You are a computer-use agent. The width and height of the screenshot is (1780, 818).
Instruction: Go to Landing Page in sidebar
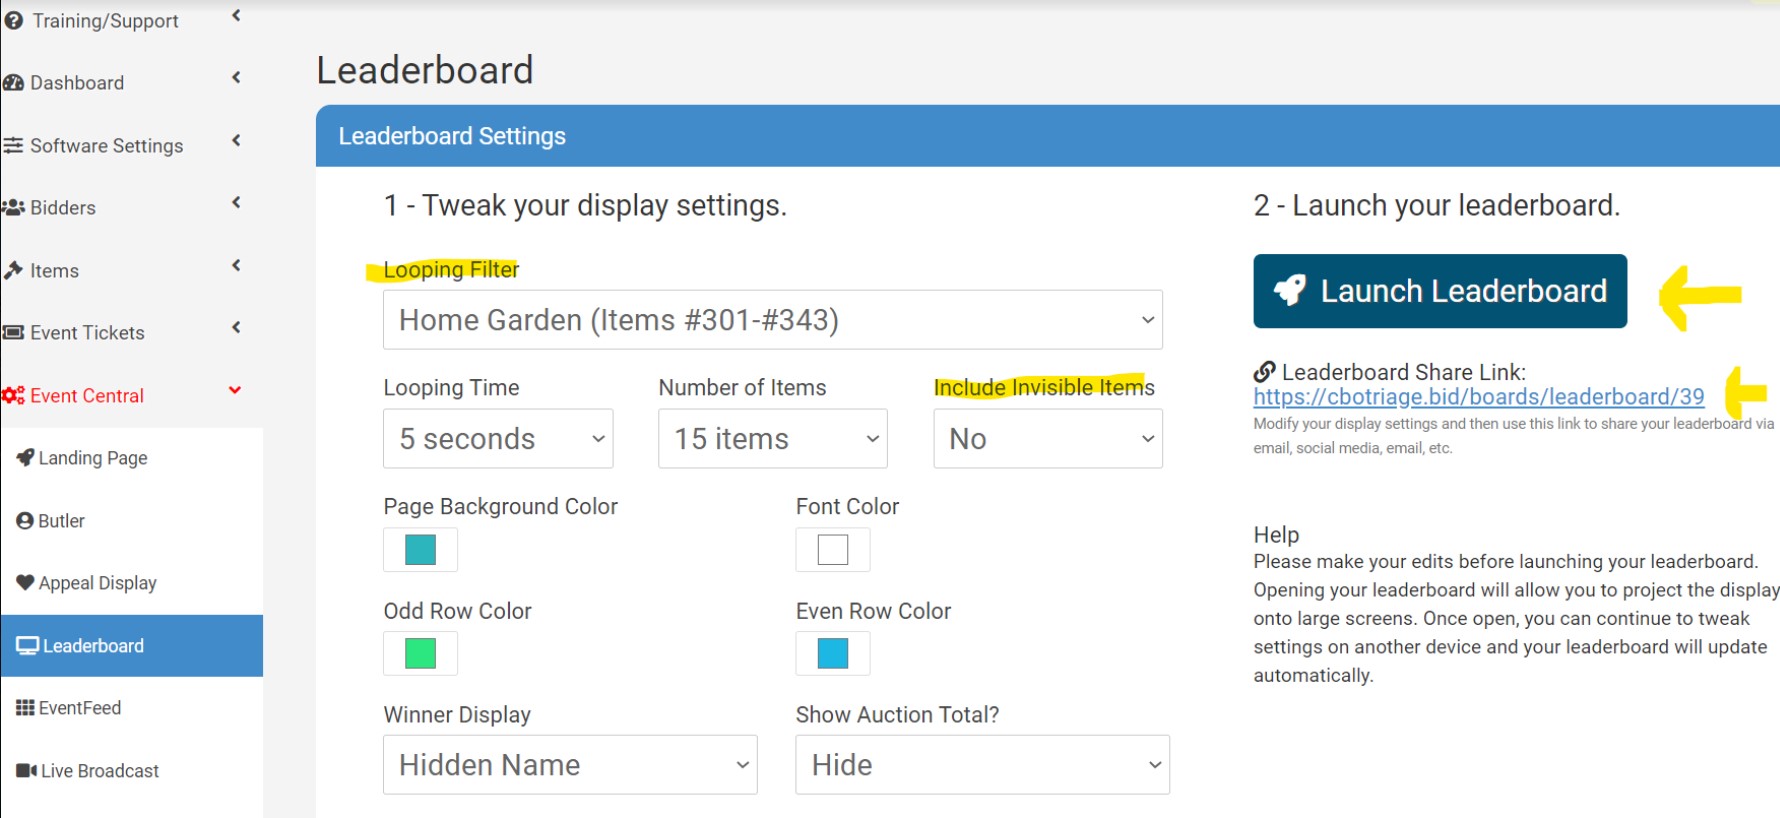(92, 458)
